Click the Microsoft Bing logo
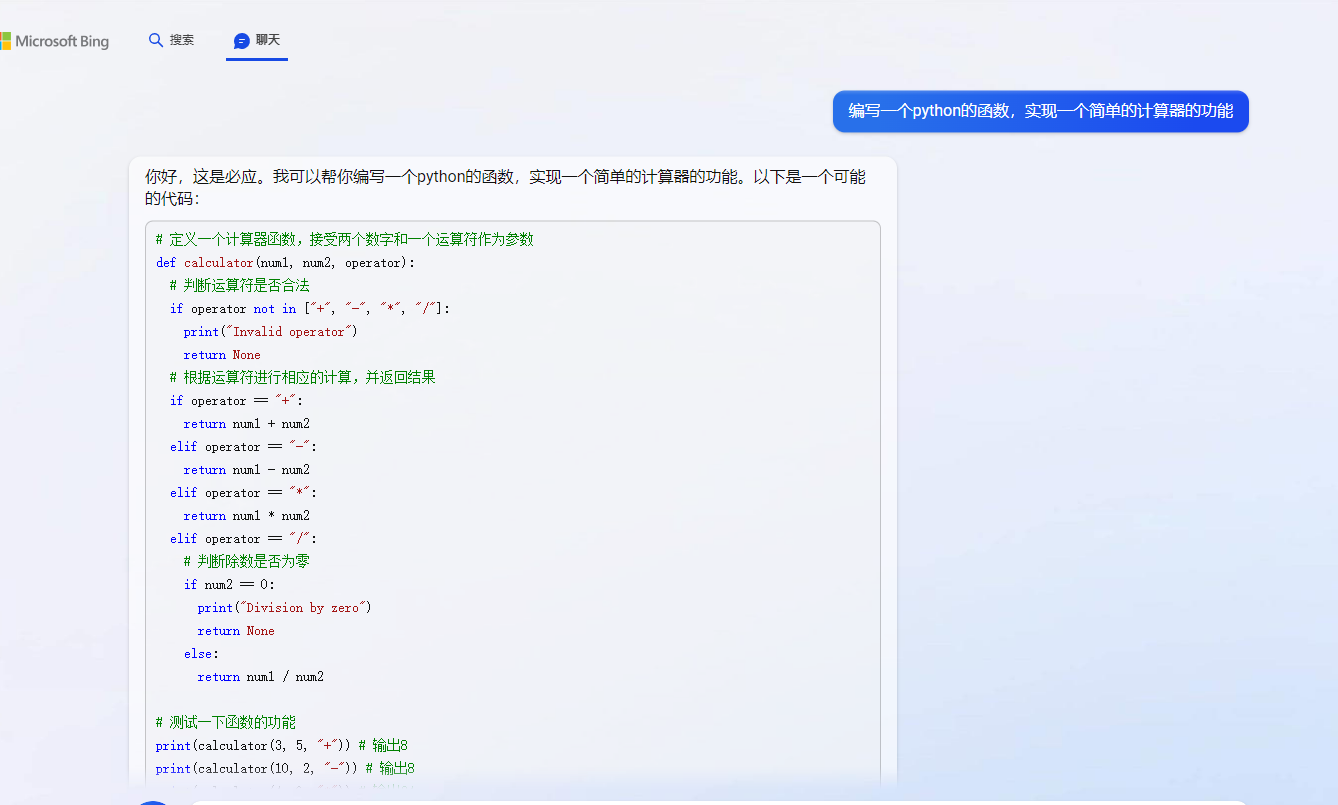Image resolution: width=1338 pixels, height=805 pixels. pyautogui.click(x=55, y=41)
